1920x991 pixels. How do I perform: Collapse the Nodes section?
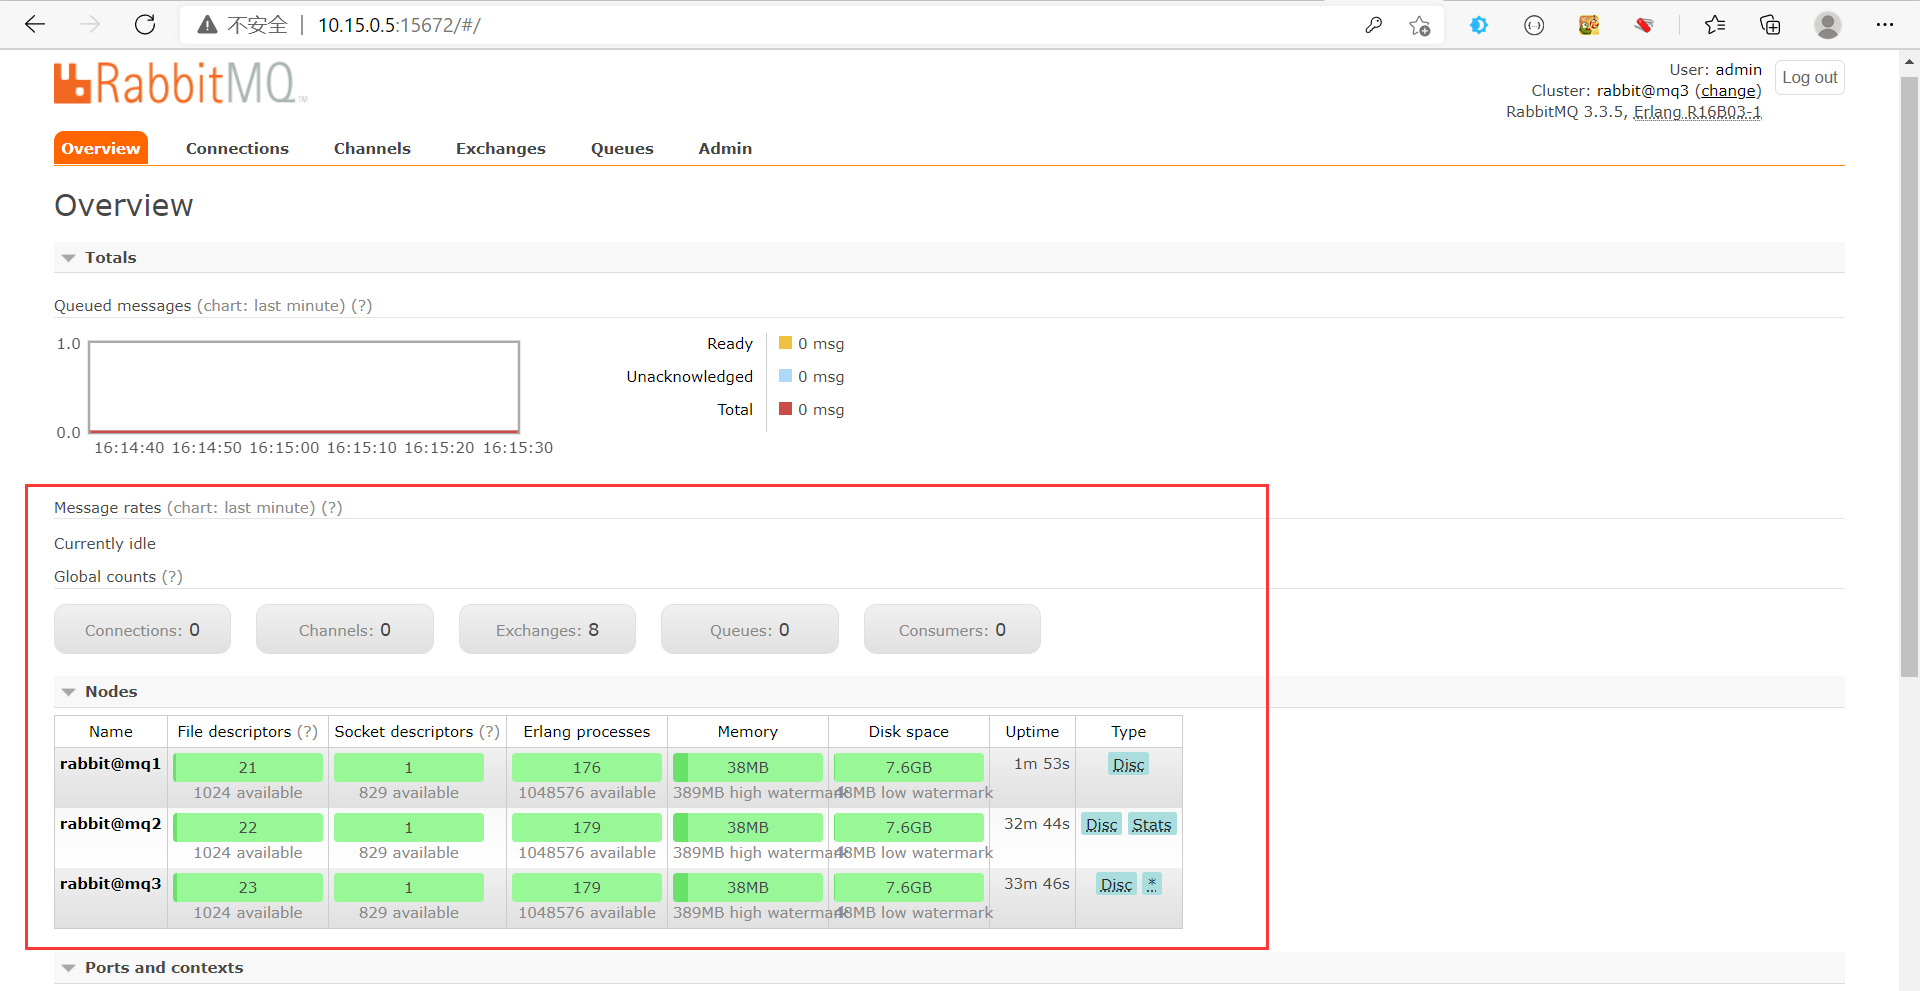[110, 691]
